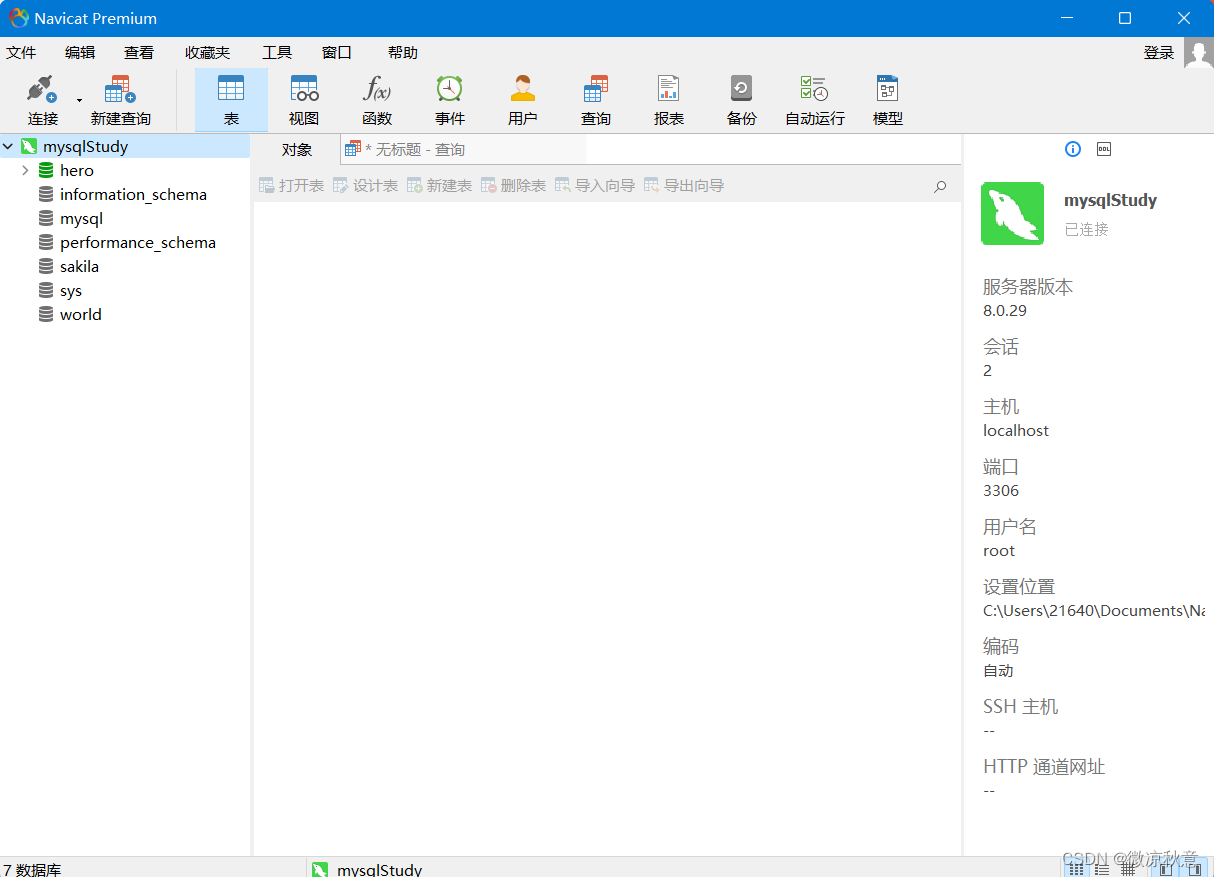Click the user avatar icon
Viewport: 1214px width, 877px height.
pyautogui.click(x=1198, y=53)
